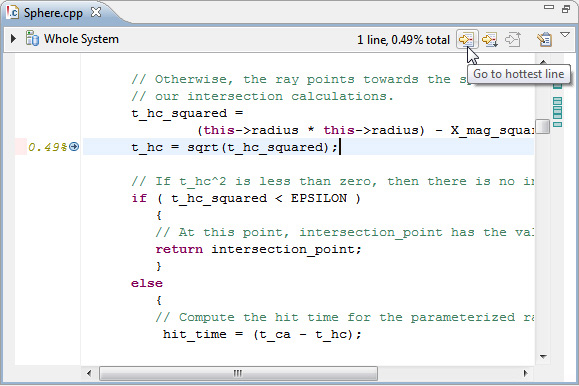Click the blue arrow marker beside 0.49%
The height and width of the screenshot is (386, 579).
74,147
